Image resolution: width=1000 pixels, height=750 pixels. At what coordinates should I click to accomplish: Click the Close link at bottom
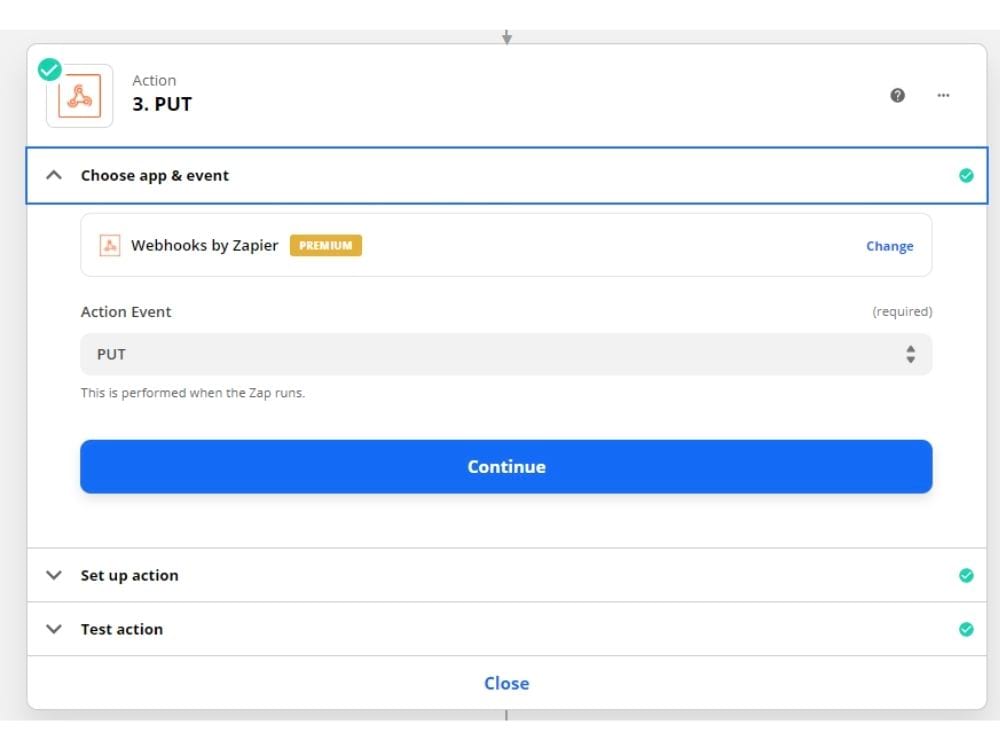[506, 683]
